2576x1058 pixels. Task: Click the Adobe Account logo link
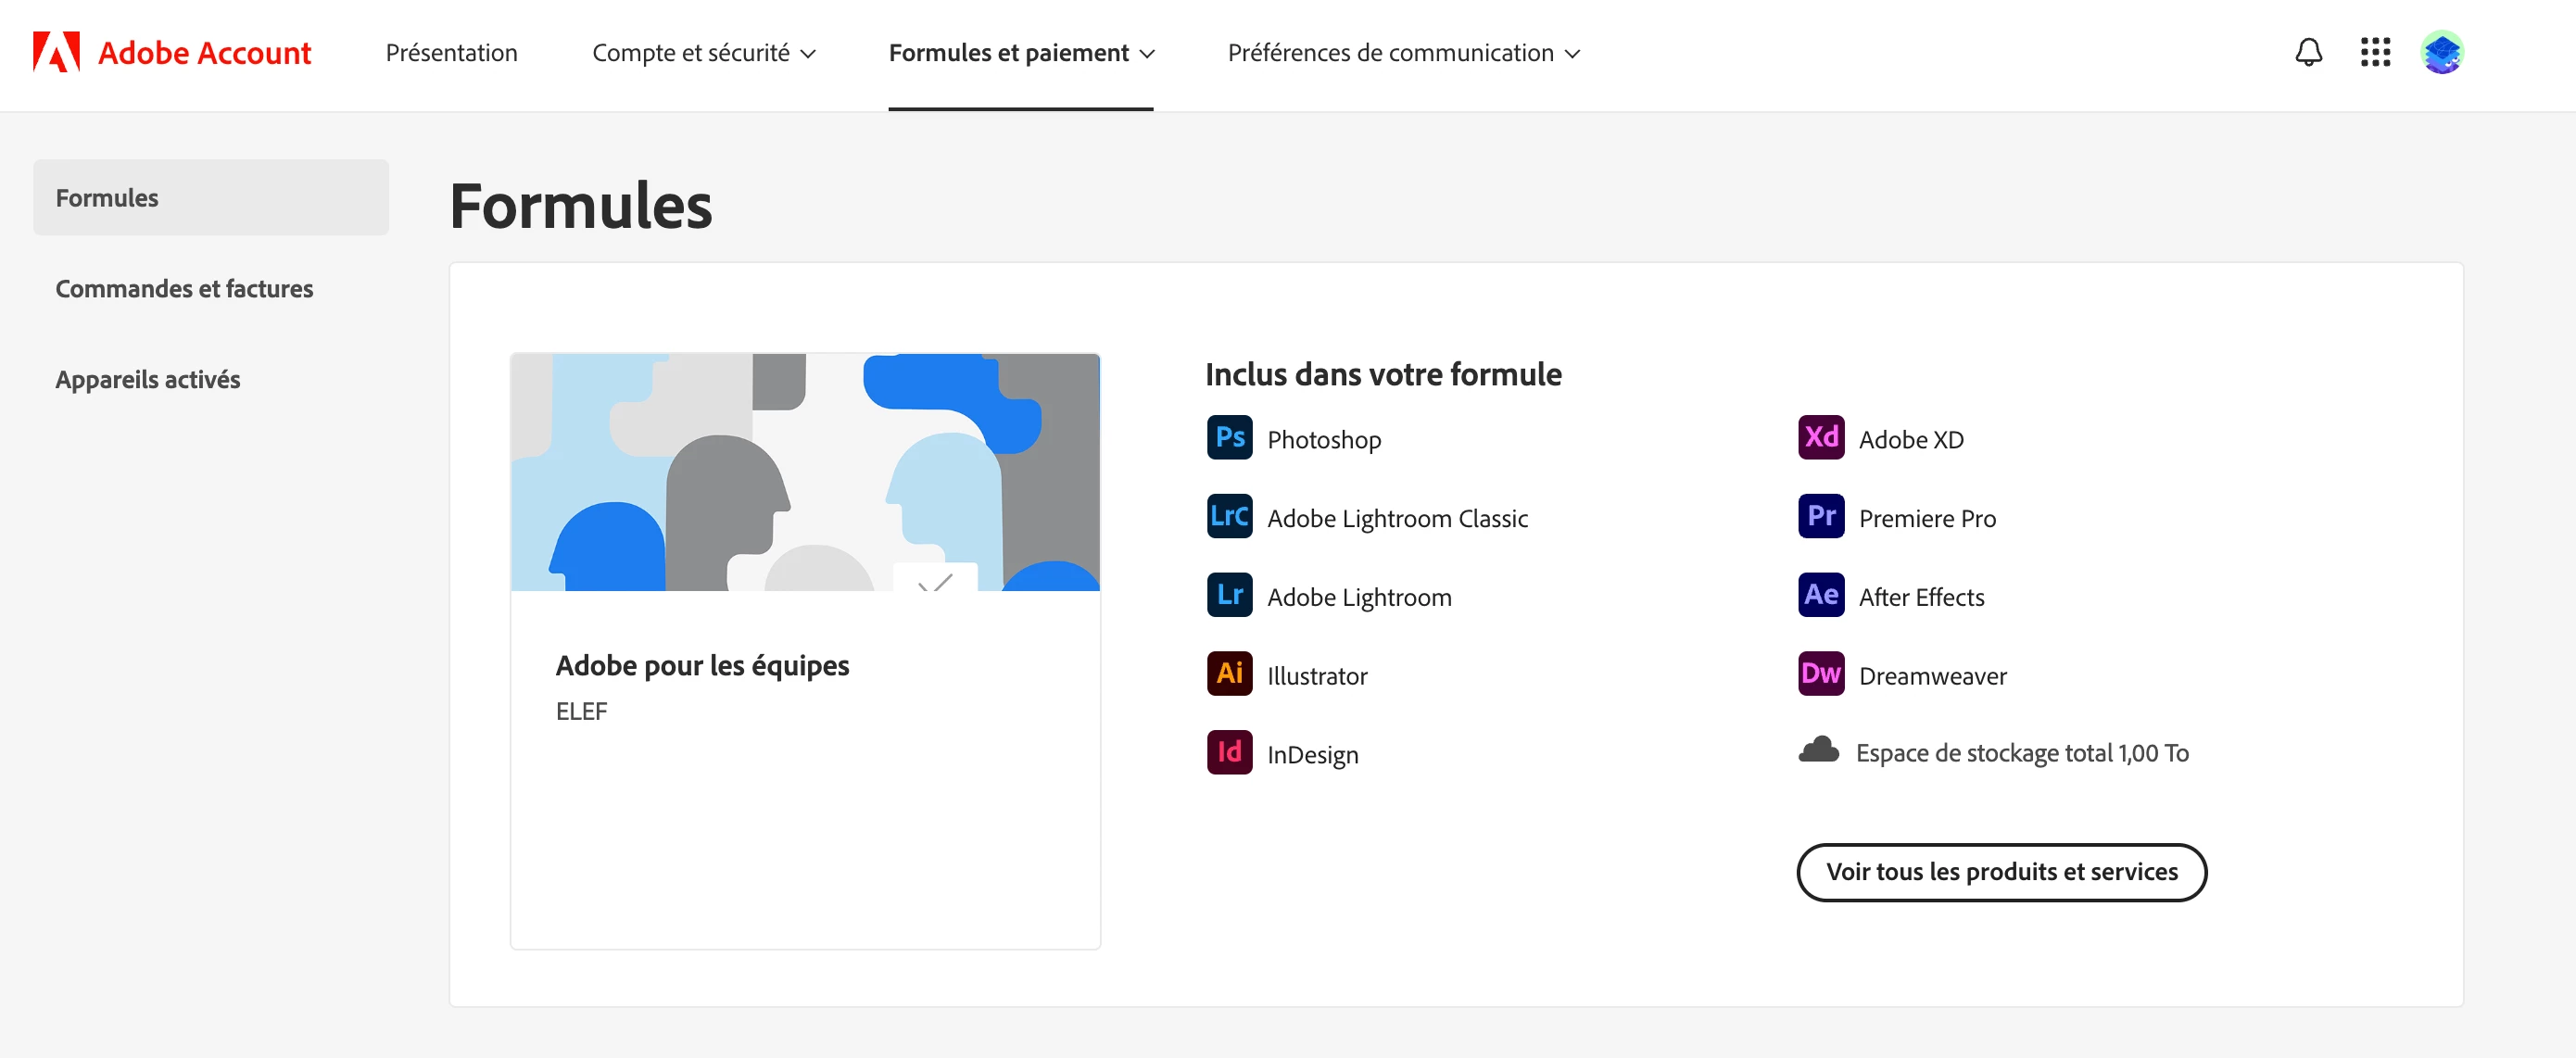click(x=172, y=52)
